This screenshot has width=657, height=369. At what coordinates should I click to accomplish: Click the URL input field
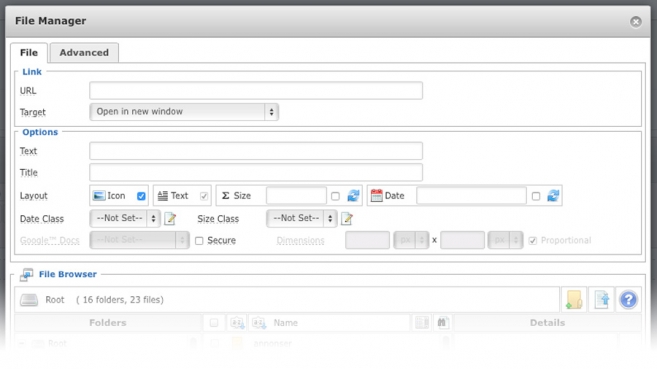pos(256,90)
